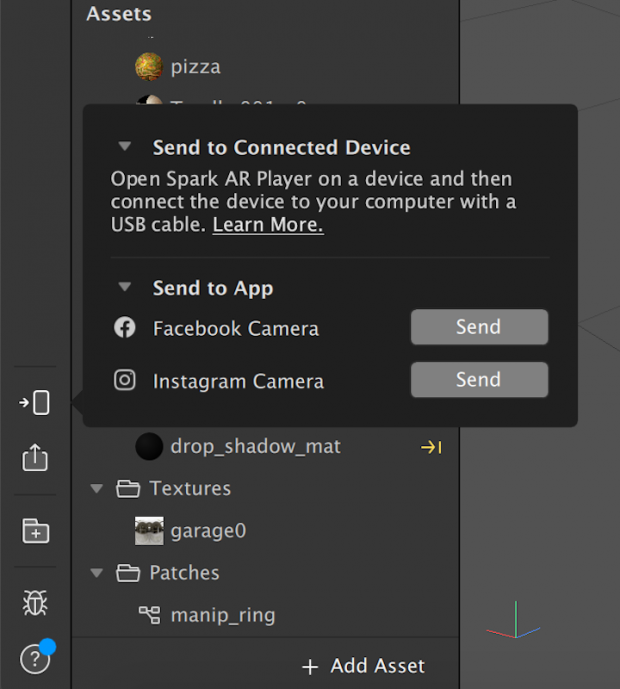Viewport: 620px width, 689px height.
Task: Click the manip_ring patch icon
Action: 149,615
